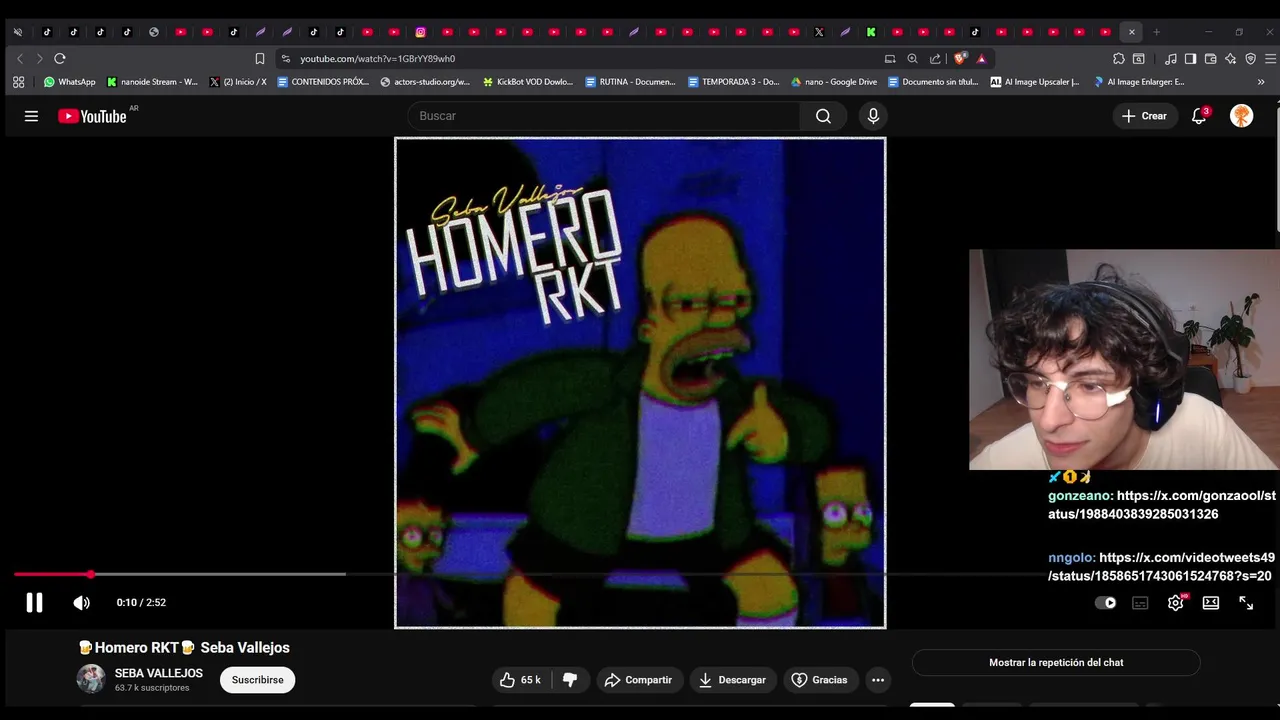Open the player settings gear menu
The width and height of the screenshot is (1280, 720).
(x=1176, y=603)
